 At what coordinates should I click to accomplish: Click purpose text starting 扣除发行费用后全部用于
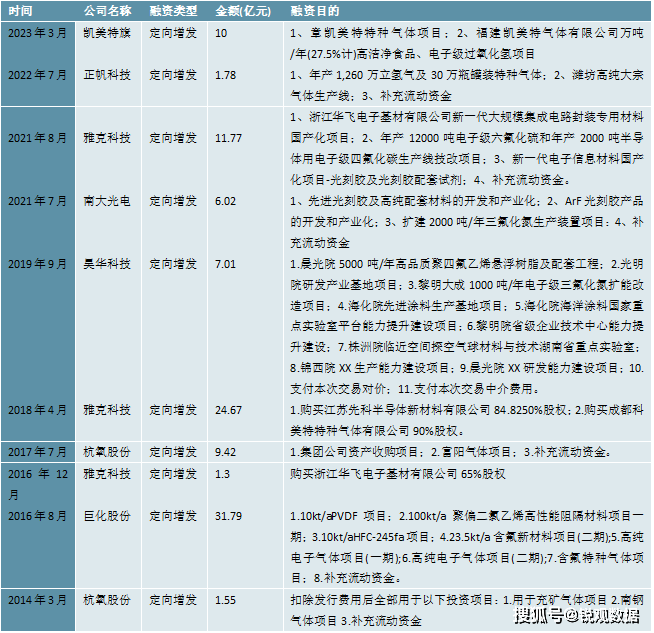point(467,610)
